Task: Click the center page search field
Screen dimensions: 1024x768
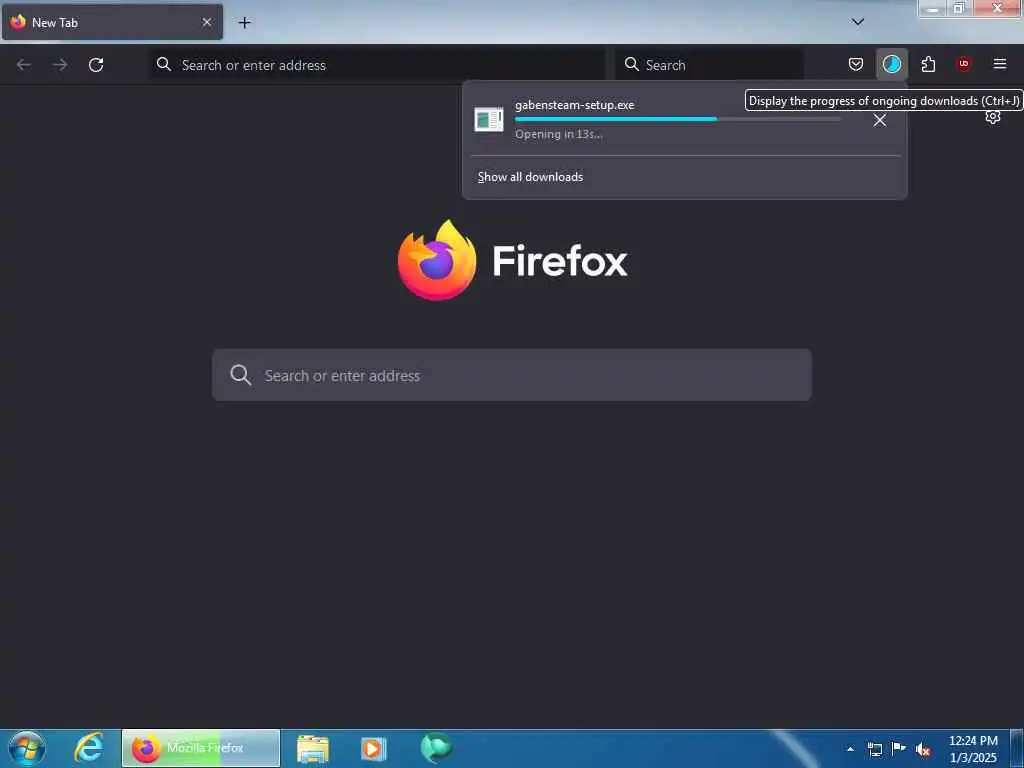Action: pos(512,375)
